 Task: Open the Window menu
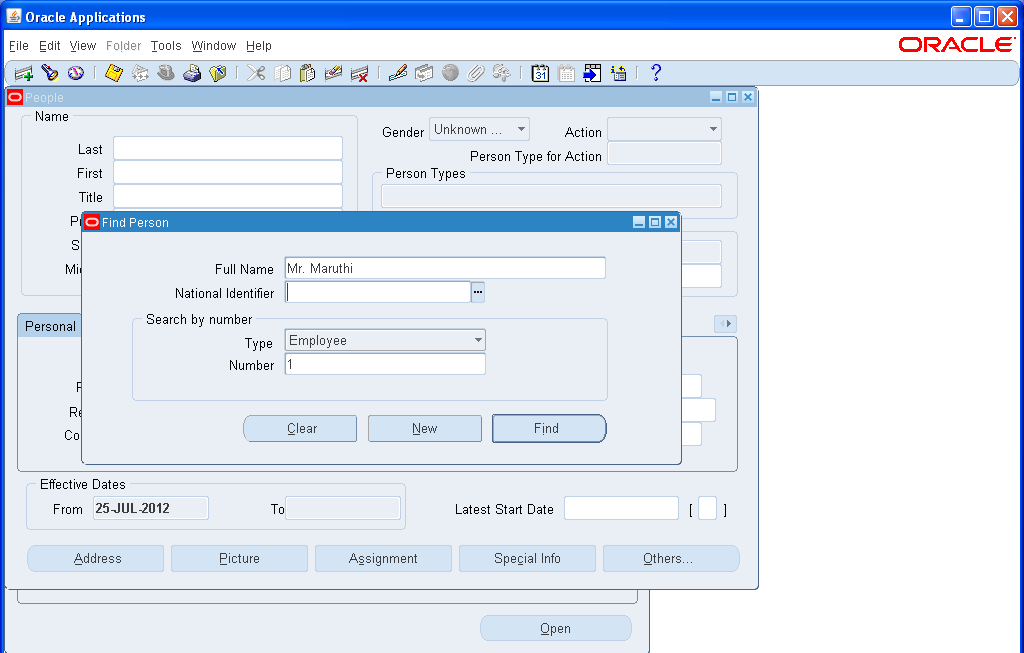click(x=213, y=46)
